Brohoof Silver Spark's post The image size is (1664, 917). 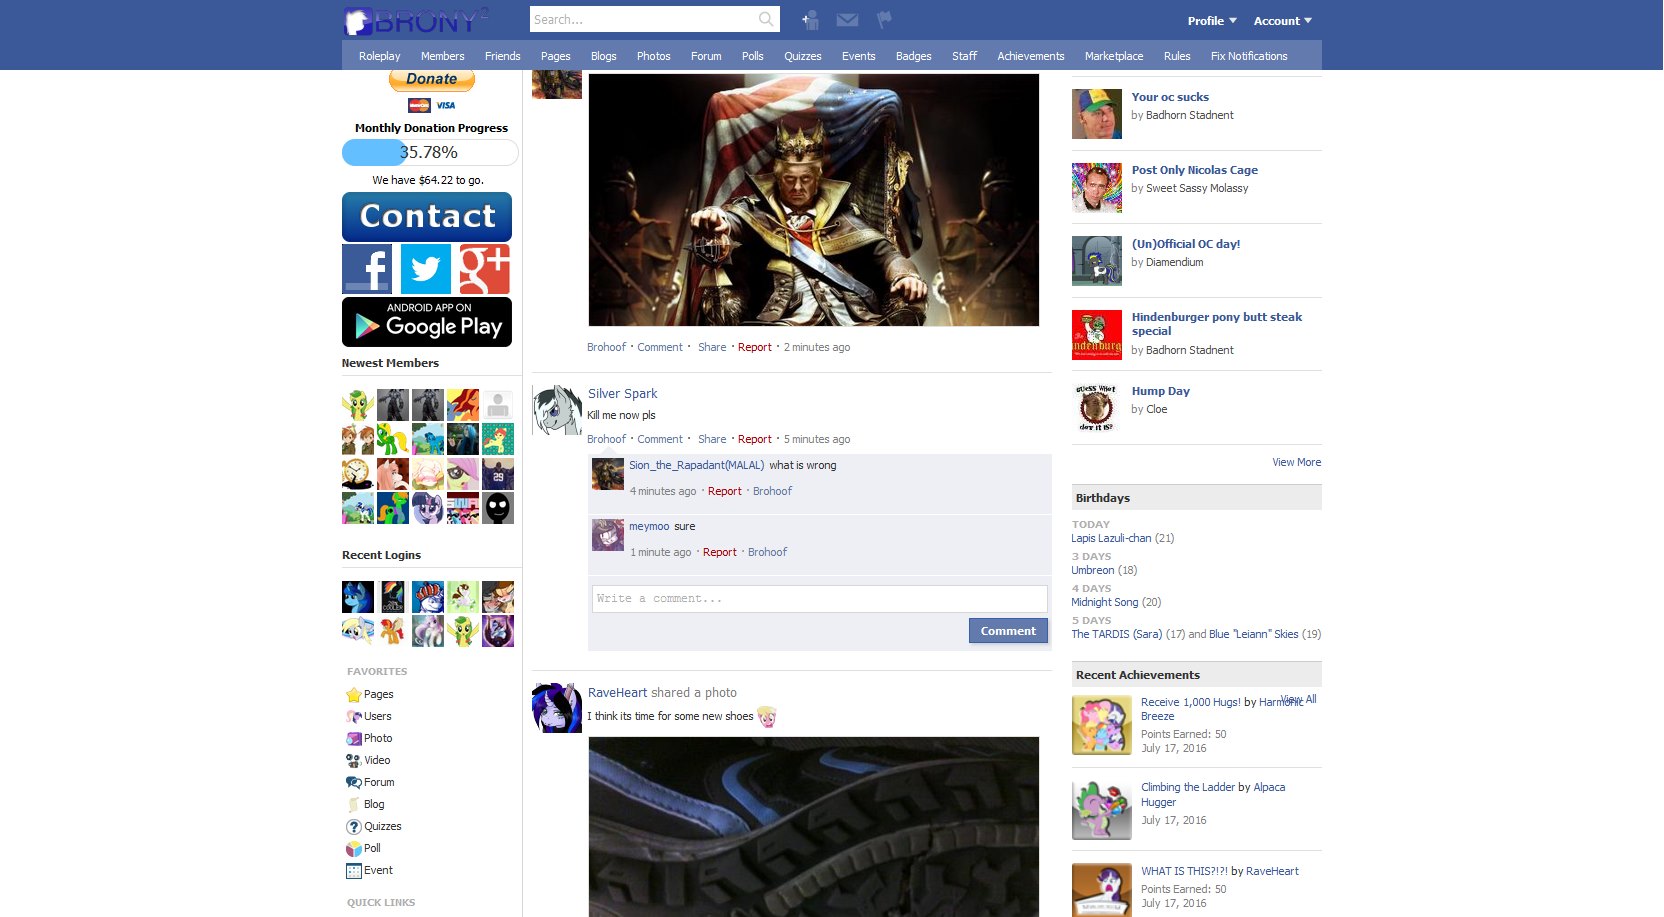pos(606,439)
